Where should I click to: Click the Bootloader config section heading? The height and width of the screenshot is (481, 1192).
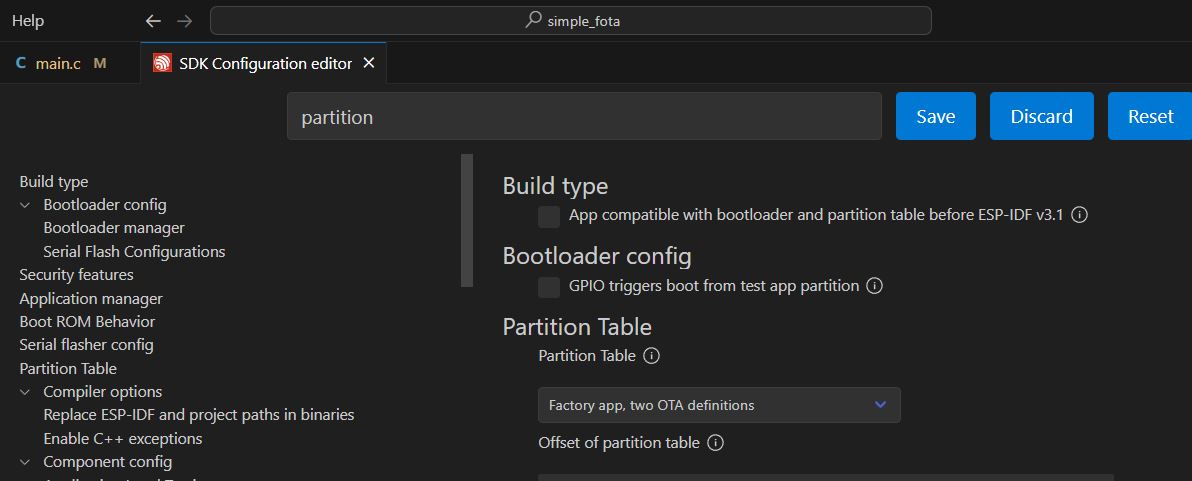pos(597,257)
